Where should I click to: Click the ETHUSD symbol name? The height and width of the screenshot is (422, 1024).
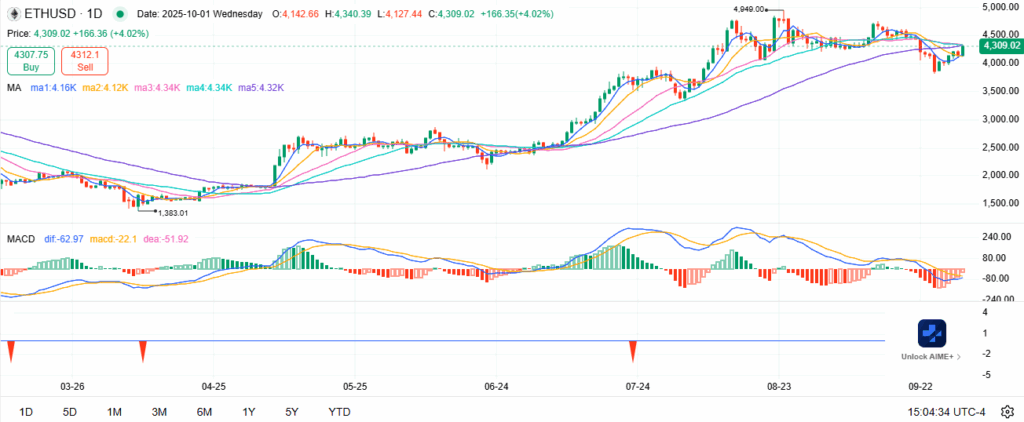point(50,15)
